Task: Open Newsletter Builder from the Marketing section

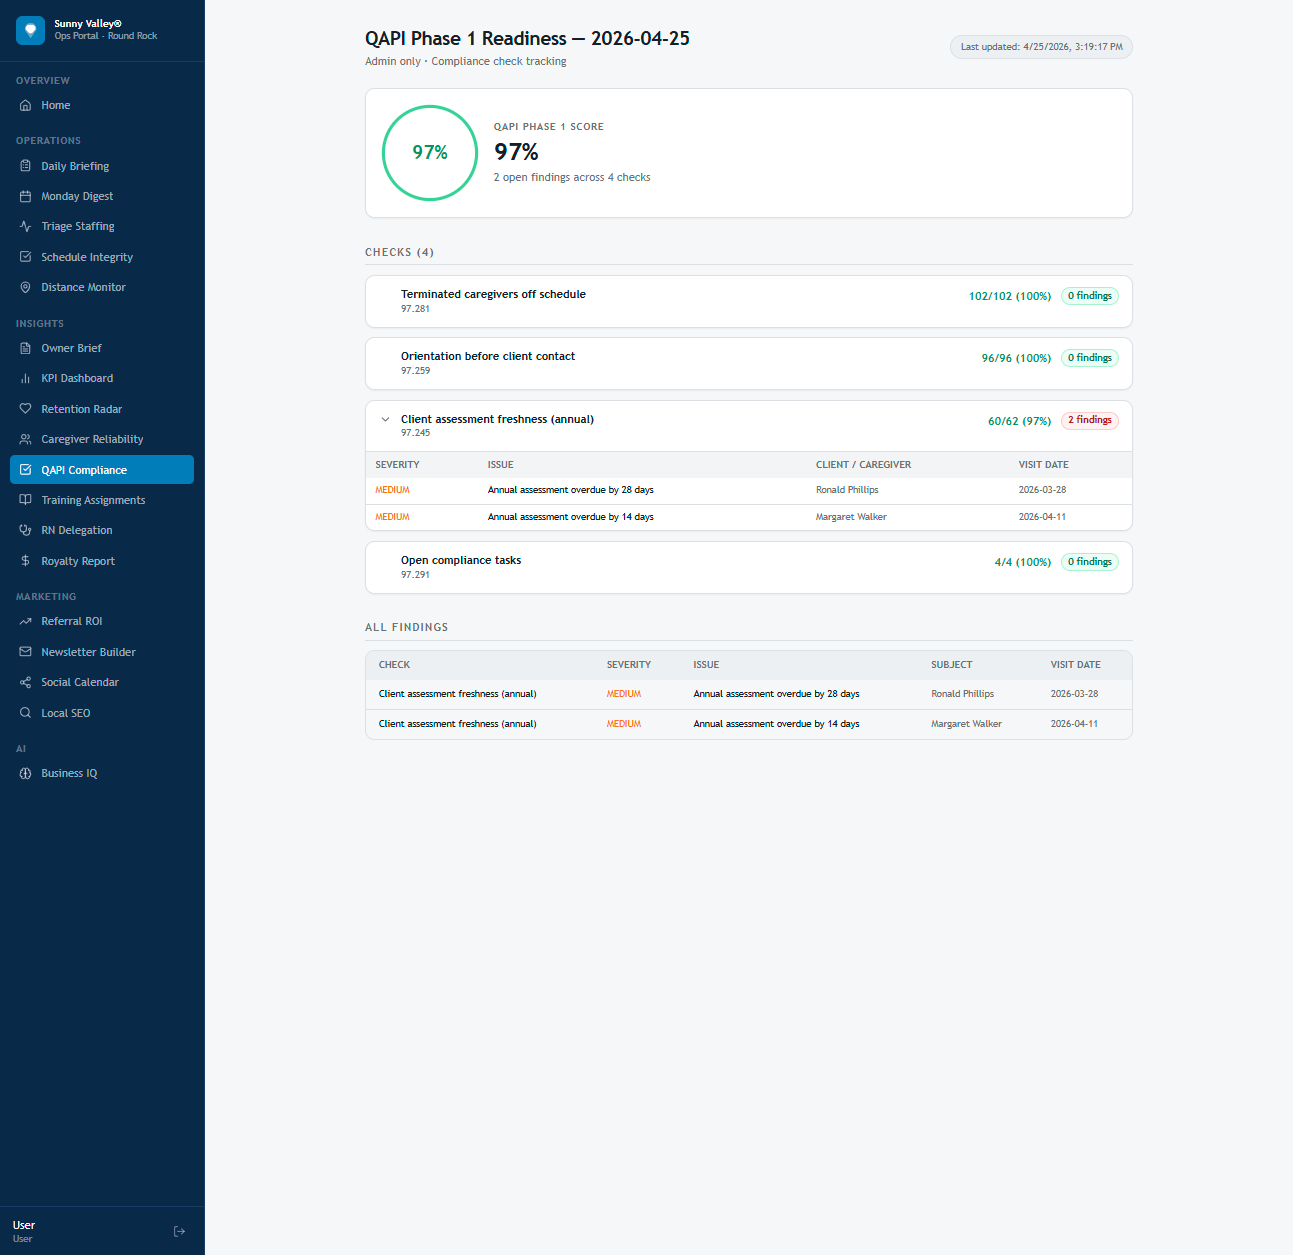Action: (x=88, y=652)
